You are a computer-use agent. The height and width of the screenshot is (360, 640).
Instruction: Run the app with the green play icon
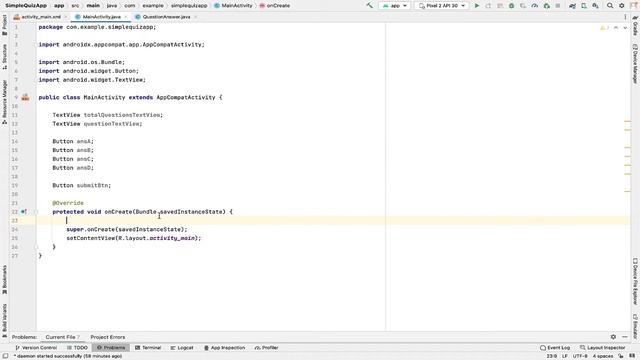[476, 6]
